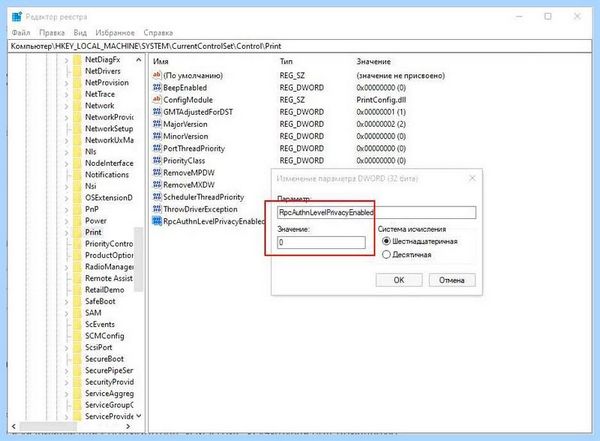Click the Имя column header
The image size is (600, 441).
click(x=161, y=61)
